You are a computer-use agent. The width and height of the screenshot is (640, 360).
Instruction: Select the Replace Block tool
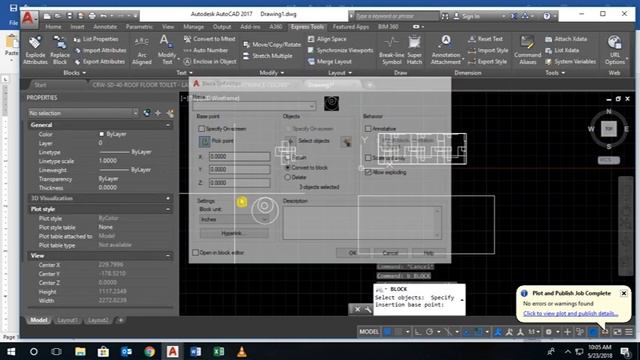pyautogui.click(x=60, y=50)
